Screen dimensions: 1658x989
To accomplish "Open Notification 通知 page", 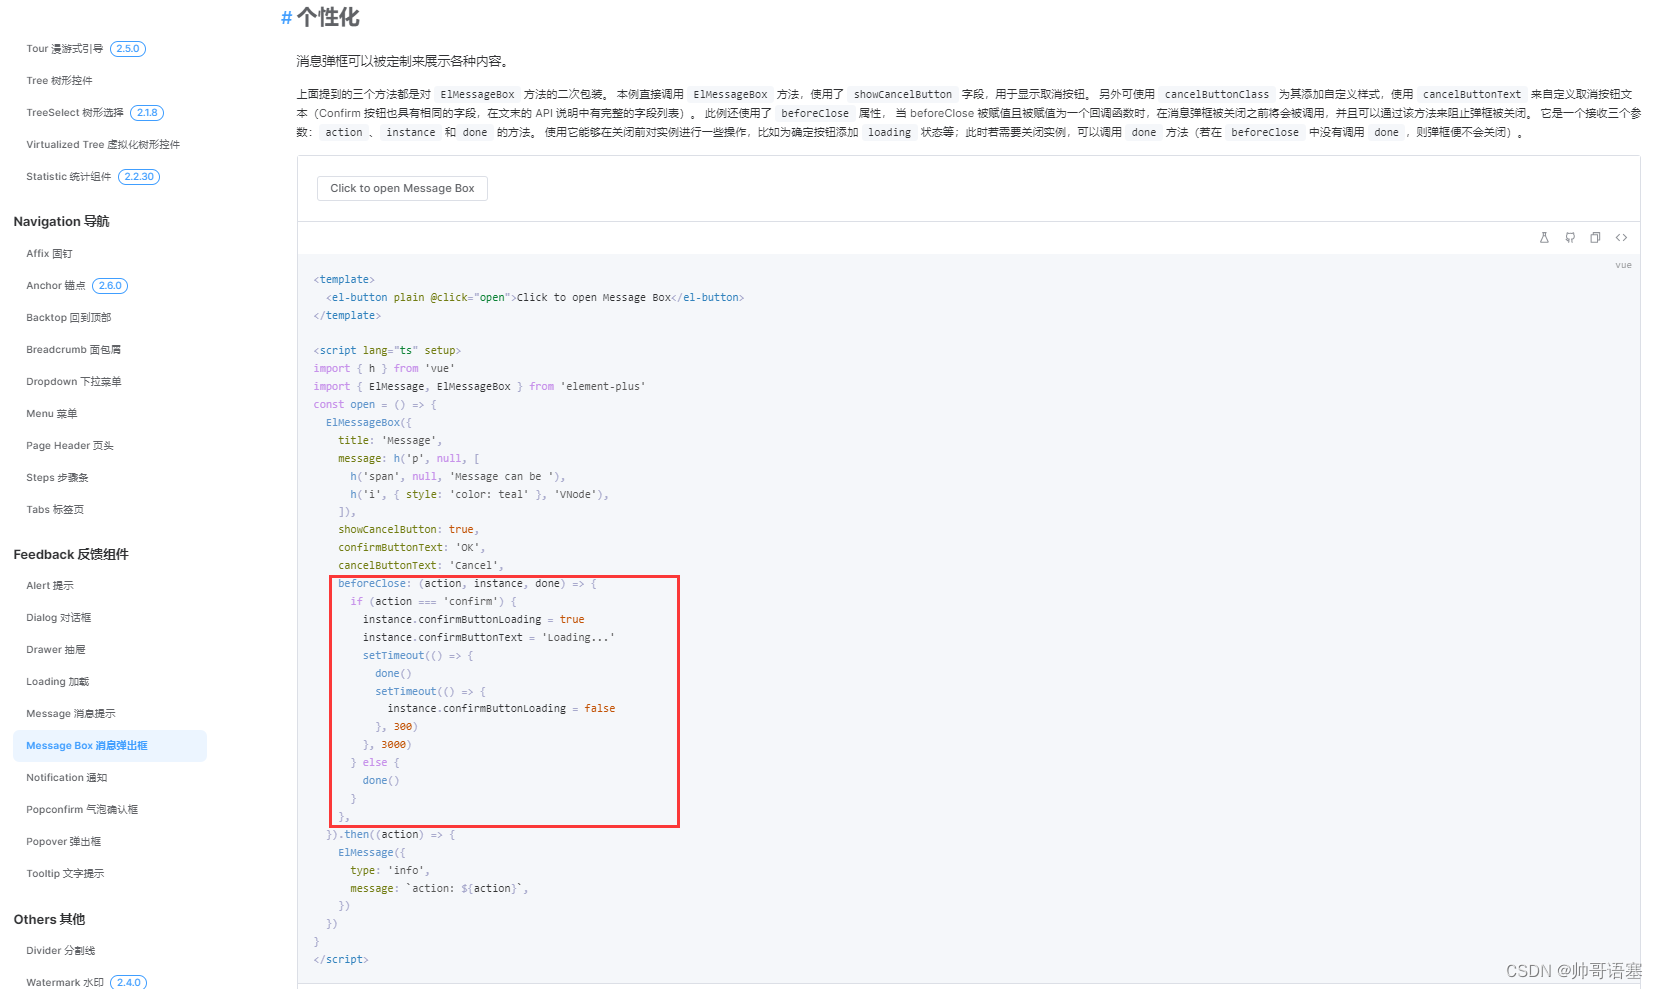I will pos(66,778).
